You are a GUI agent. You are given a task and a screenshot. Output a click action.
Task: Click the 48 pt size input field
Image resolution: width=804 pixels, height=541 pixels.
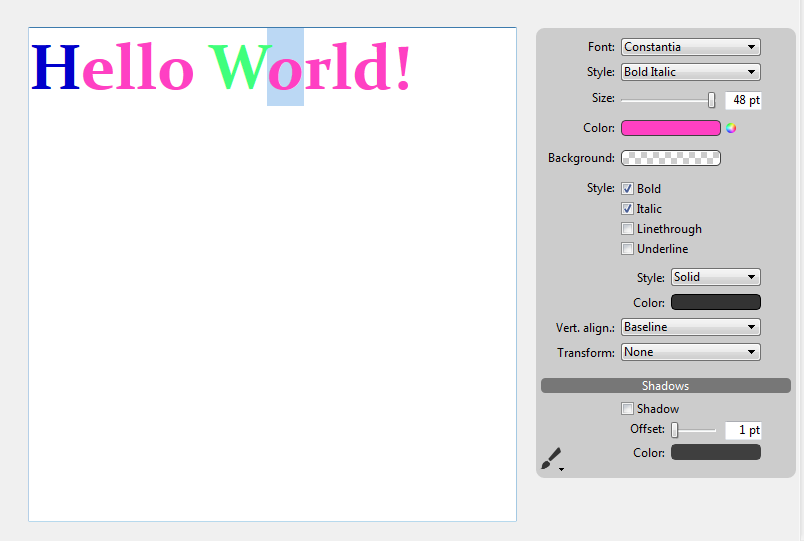tap(743, 100)
